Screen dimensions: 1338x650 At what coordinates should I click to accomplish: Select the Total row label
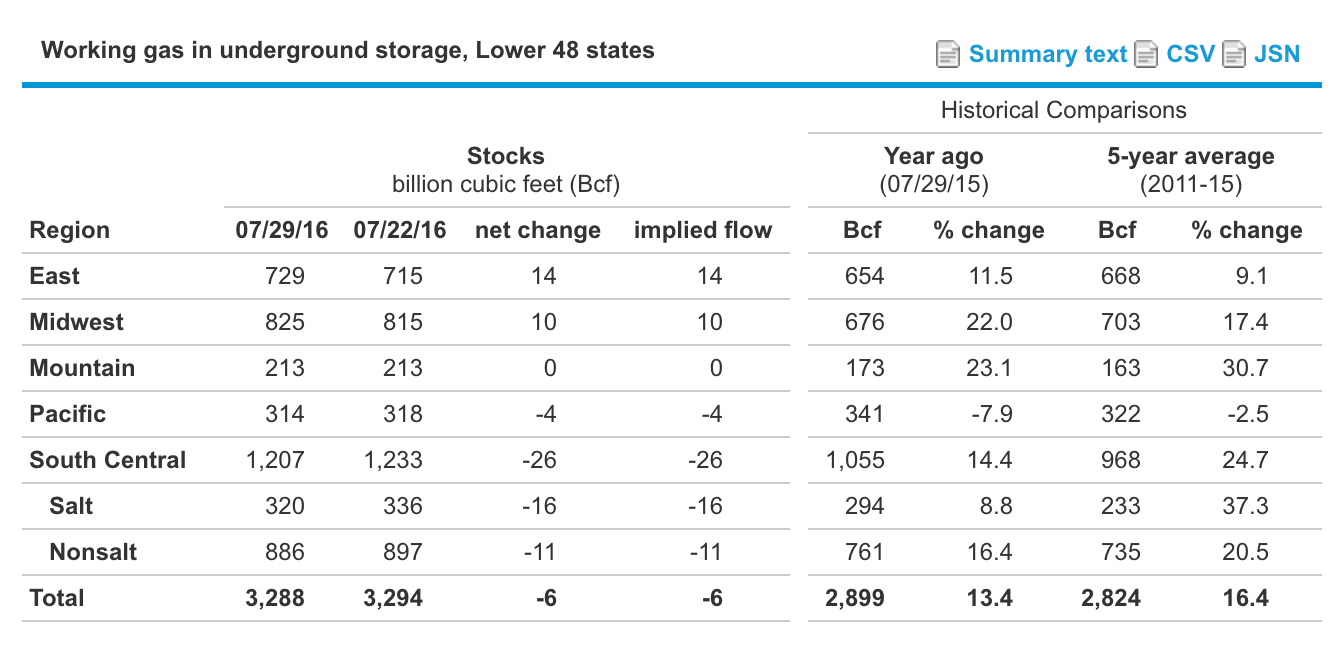pyautogui.click(x=55, y=598)
